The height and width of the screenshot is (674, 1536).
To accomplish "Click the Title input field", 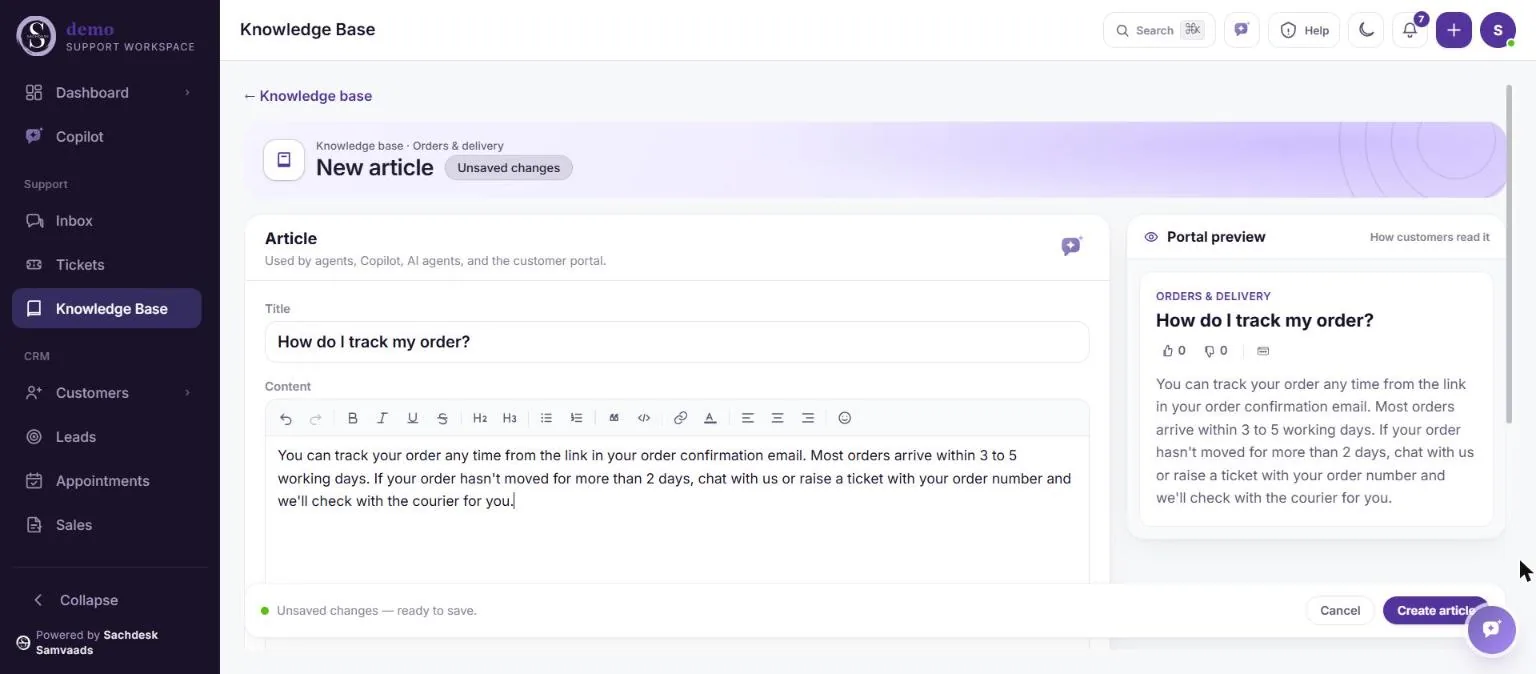I will click(x=676, y=342).
